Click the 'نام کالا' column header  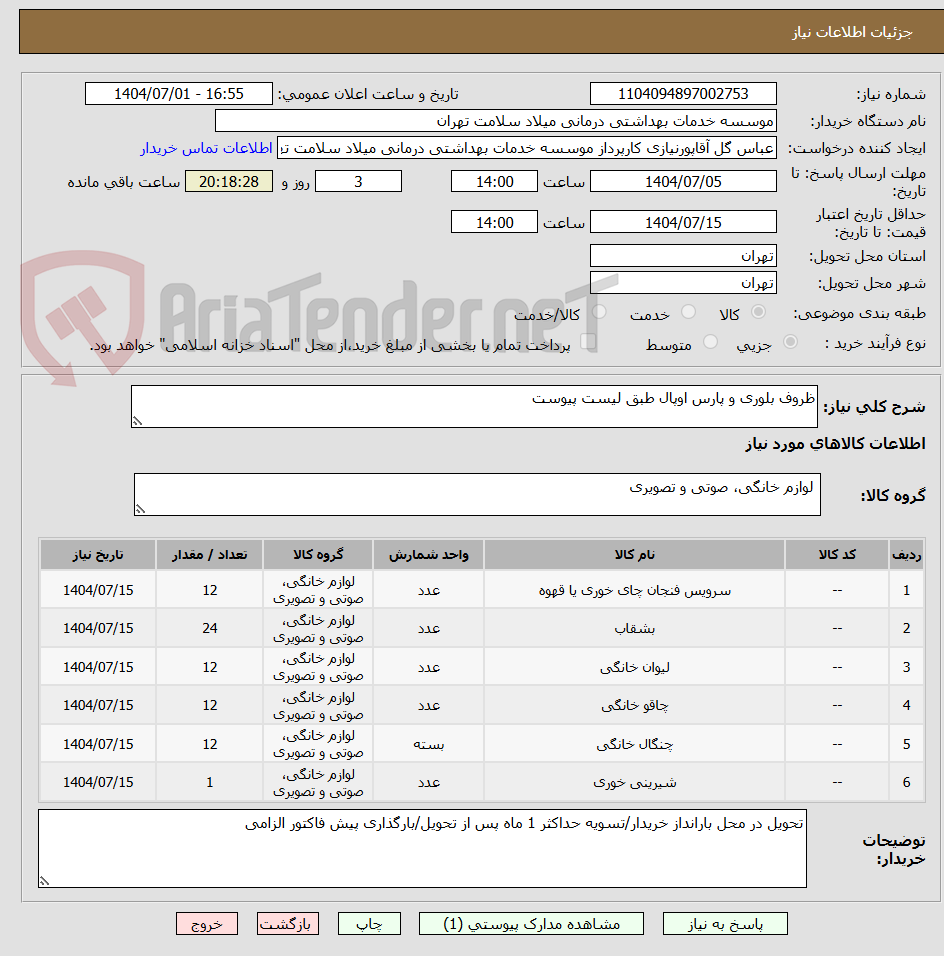click(x=634, y=554)
